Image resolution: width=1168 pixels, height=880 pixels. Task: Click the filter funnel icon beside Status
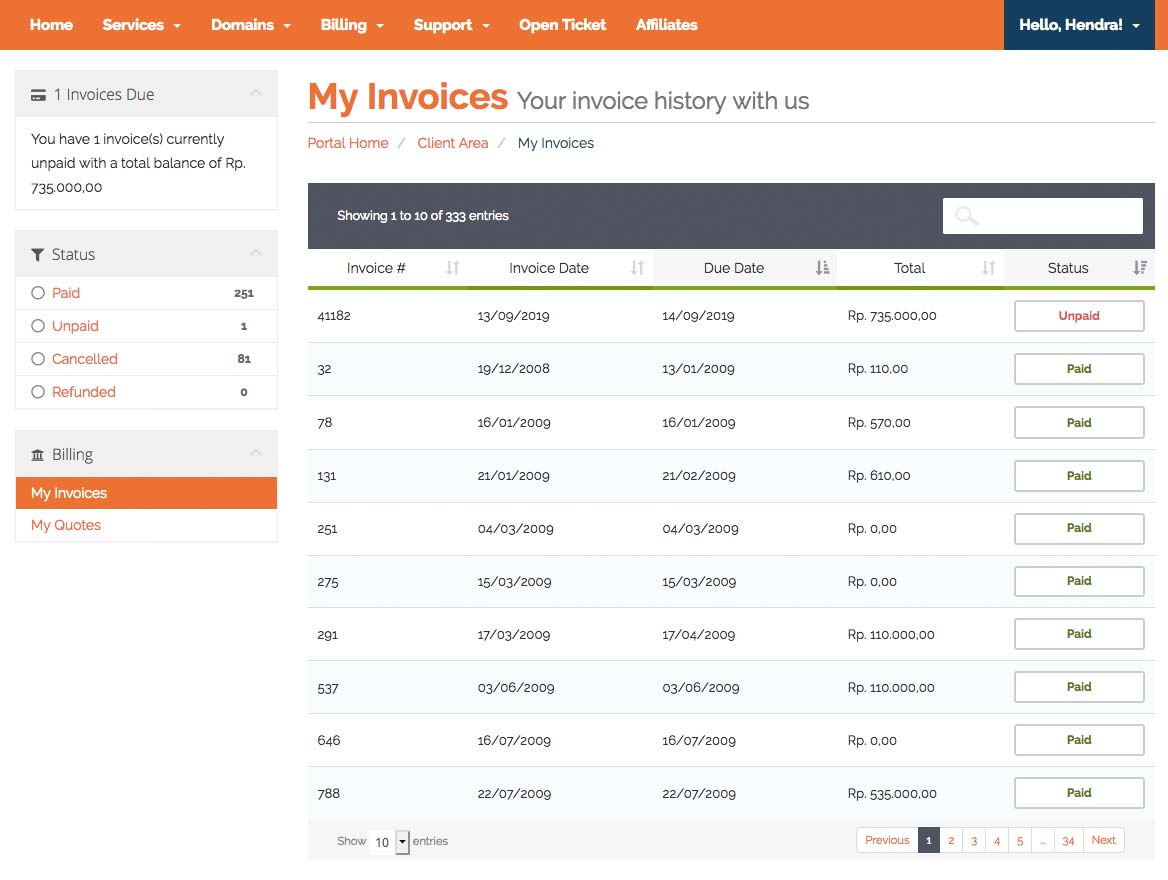tap(38, 255)
